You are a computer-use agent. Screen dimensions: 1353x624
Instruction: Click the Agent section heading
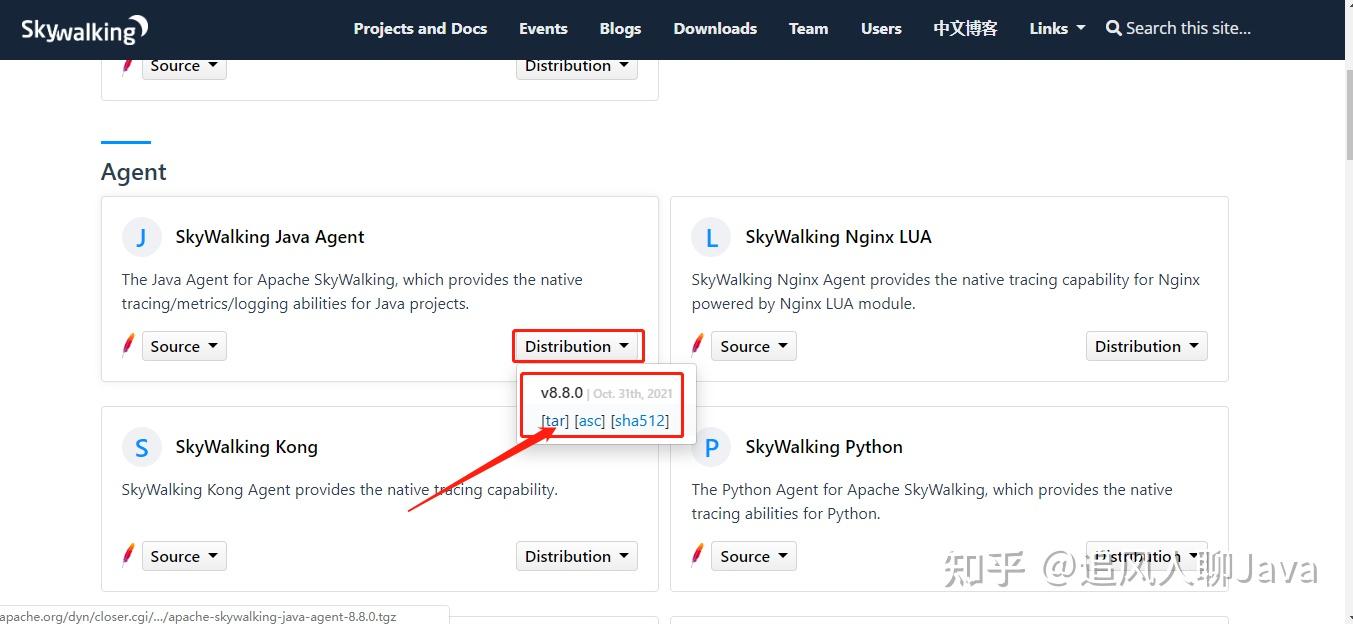(x=134, y=172)
